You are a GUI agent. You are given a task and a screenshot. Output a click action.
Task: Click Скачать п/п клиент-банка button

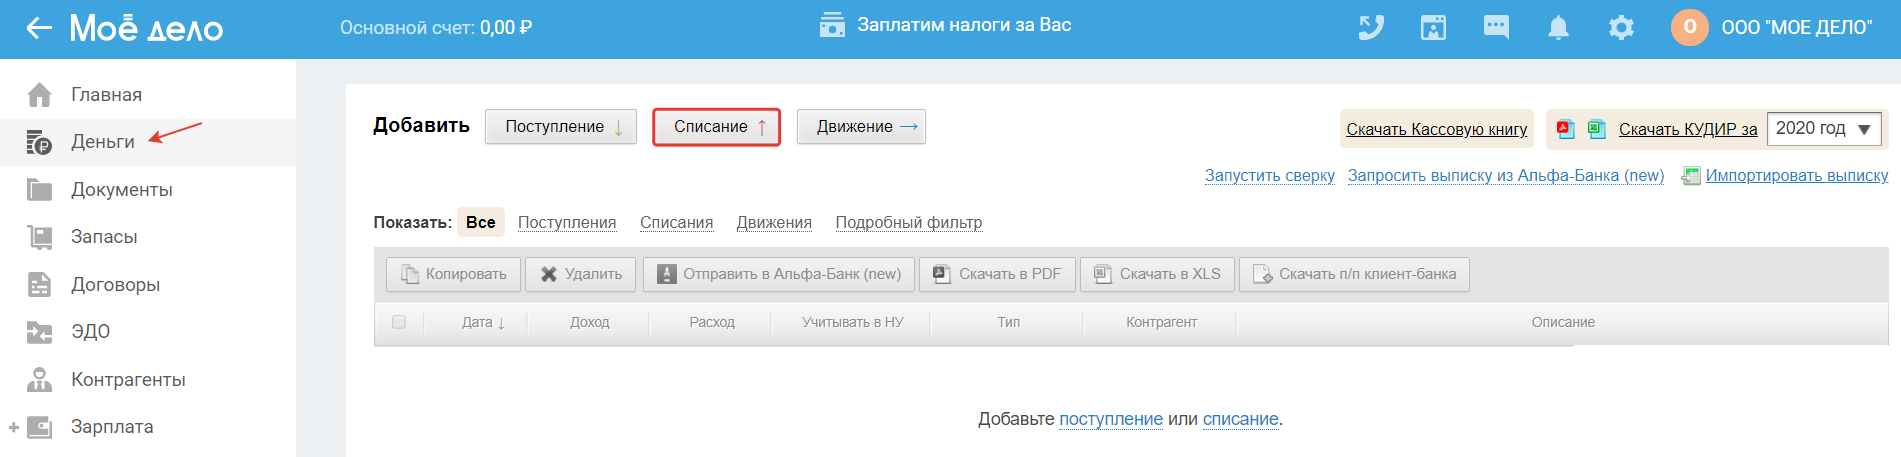1355,274
